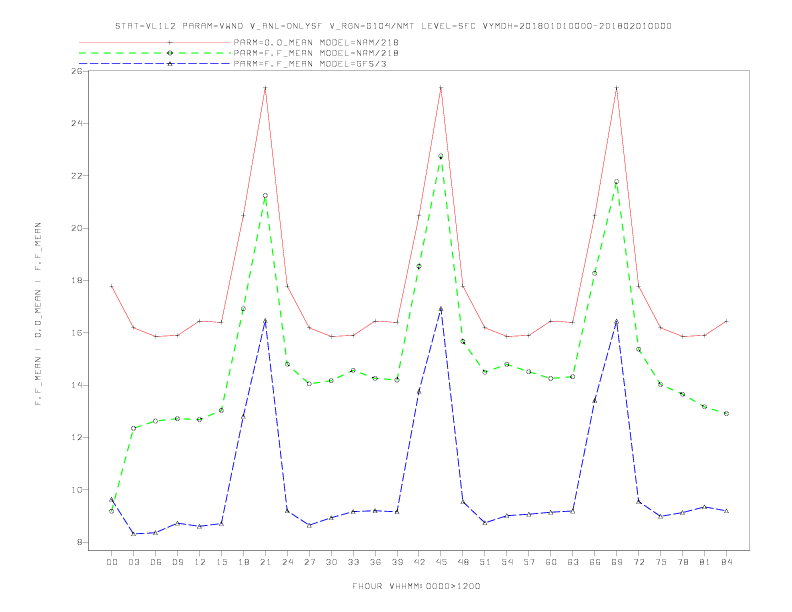The image size is (792, 612).
Task: Click y-axis tick label 20
Action: tap(77, 228)
